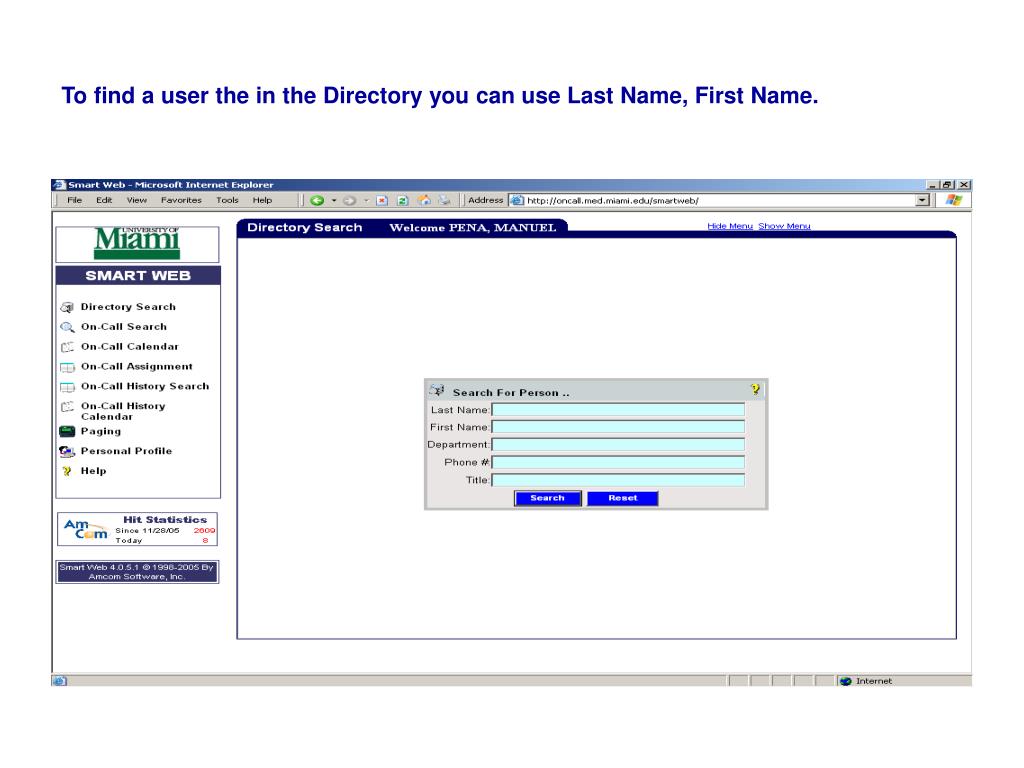Click the Directory Search page heading tab
The width and height of the screenshot is (1024, 768).
[304, 227]
